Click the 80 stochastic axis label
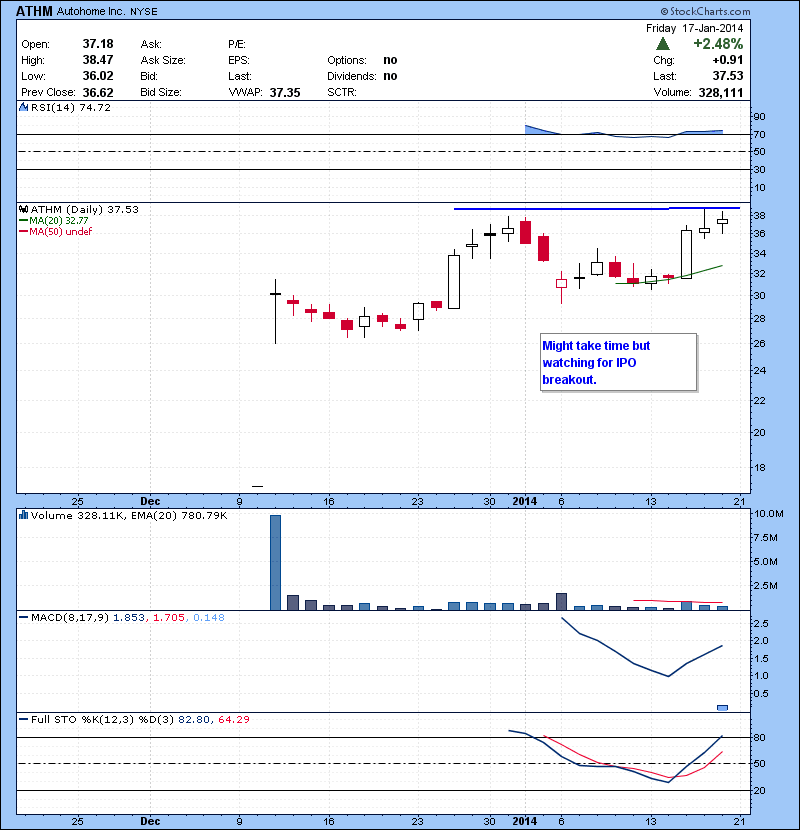This screenshot has width=800, height=830. [759, 737]
